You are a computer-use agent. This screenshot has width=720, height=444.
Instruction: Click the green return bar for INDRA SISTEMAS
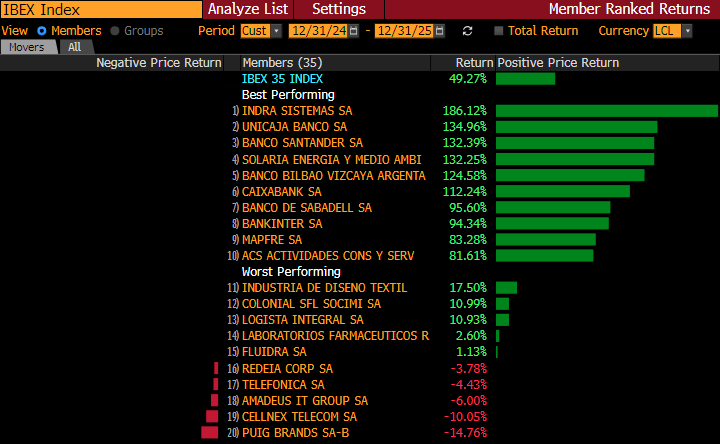(x=606, y=111)
